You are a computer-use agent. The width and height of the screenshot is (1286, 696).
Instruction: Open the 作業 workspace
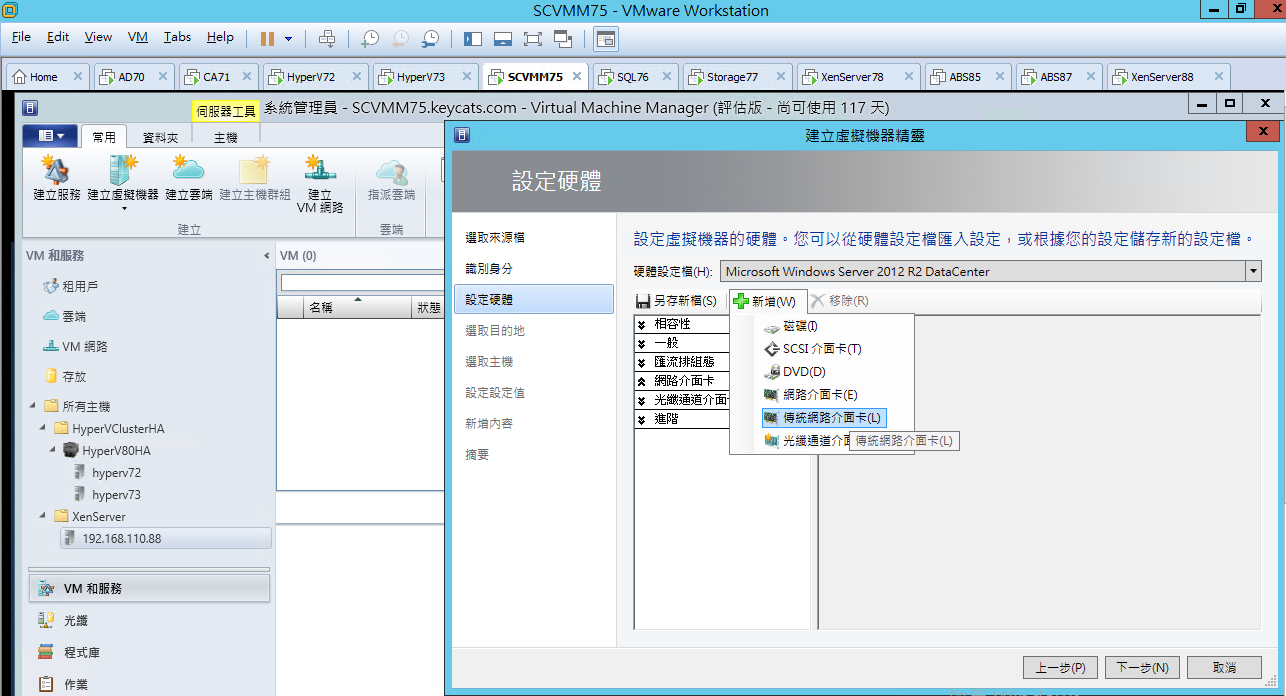pyautogui.click(x=149, y=684)
